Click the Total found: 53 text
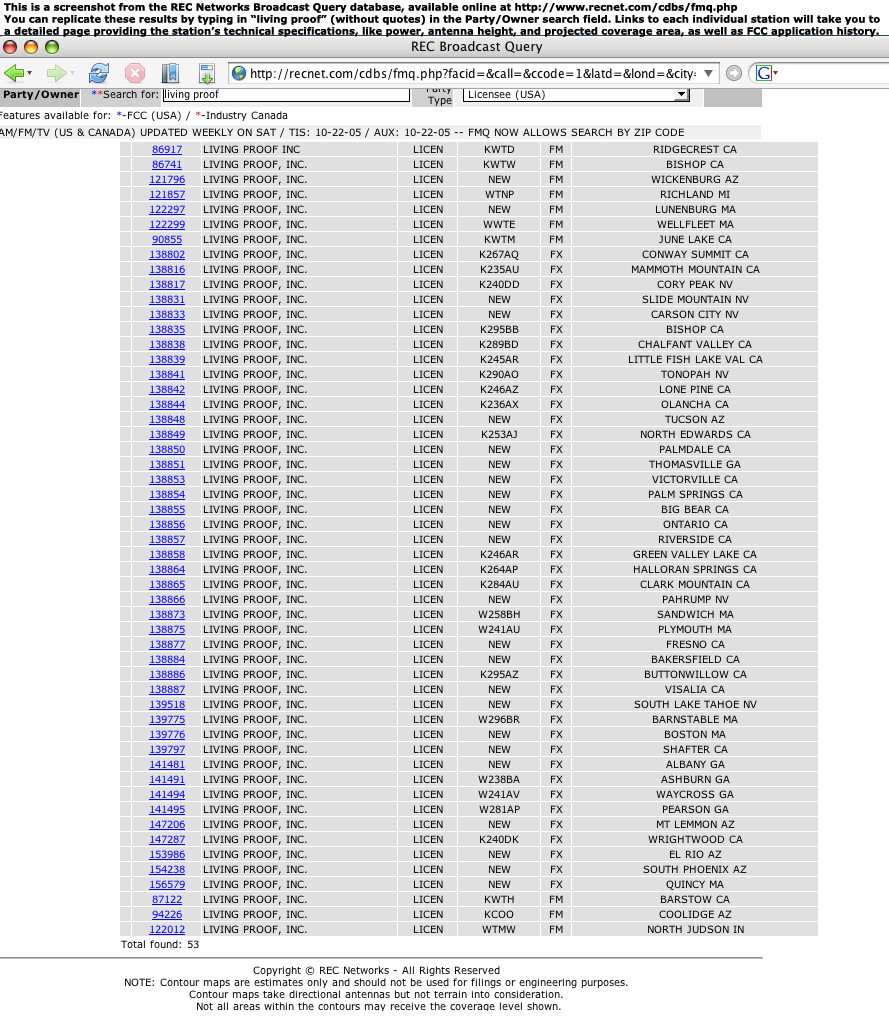Screen dimensions: 889x1017 [x=160, y=945]
